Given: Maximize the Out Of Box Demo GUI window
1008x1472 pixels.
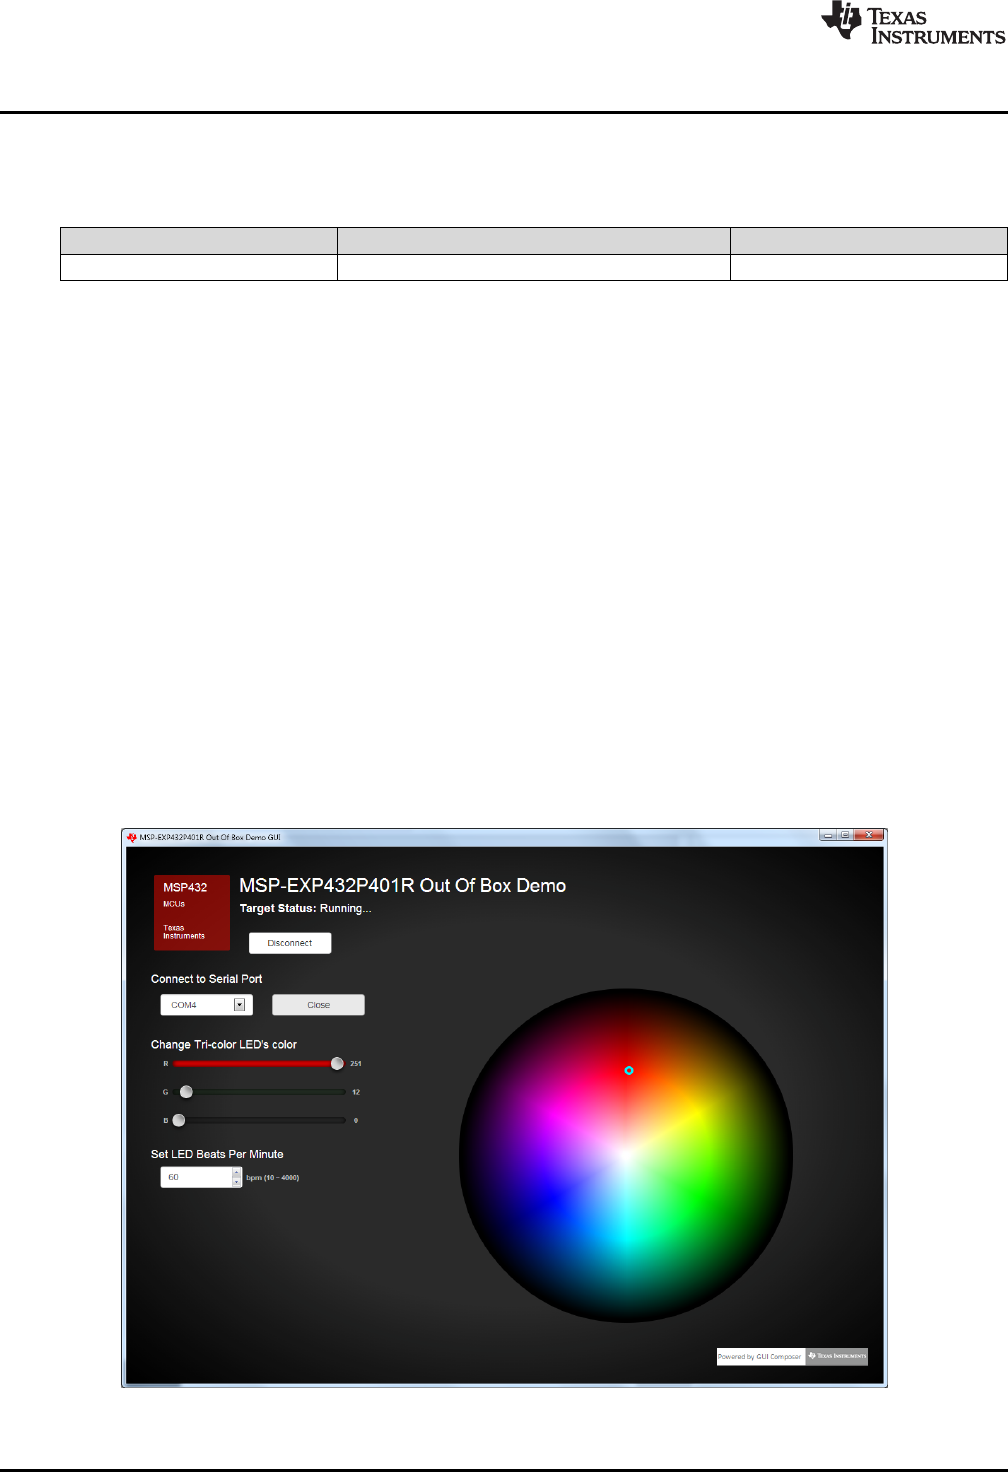Looking at the screenshot, I should pos(845,835).
